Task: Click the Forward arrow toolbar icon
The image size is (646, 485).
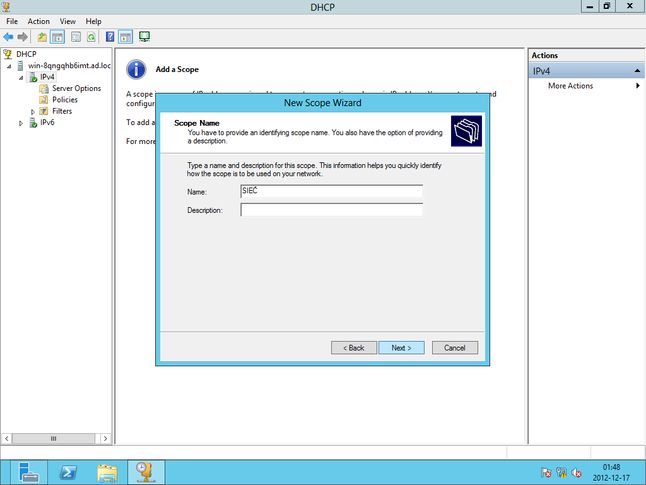Action: [23, 37]
